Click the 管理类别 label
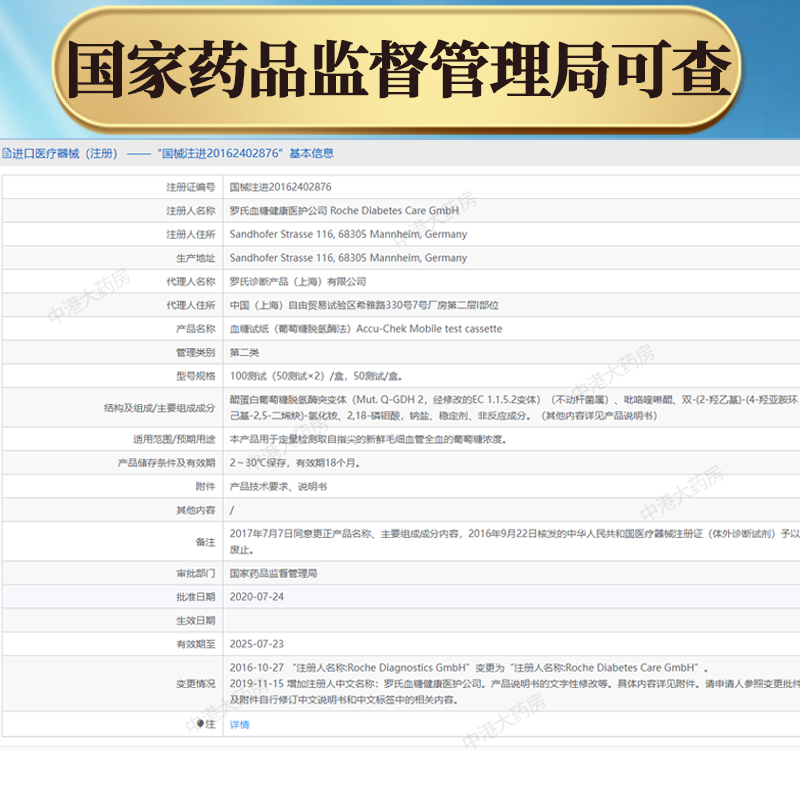800x800 pixels. click(196, 353)
